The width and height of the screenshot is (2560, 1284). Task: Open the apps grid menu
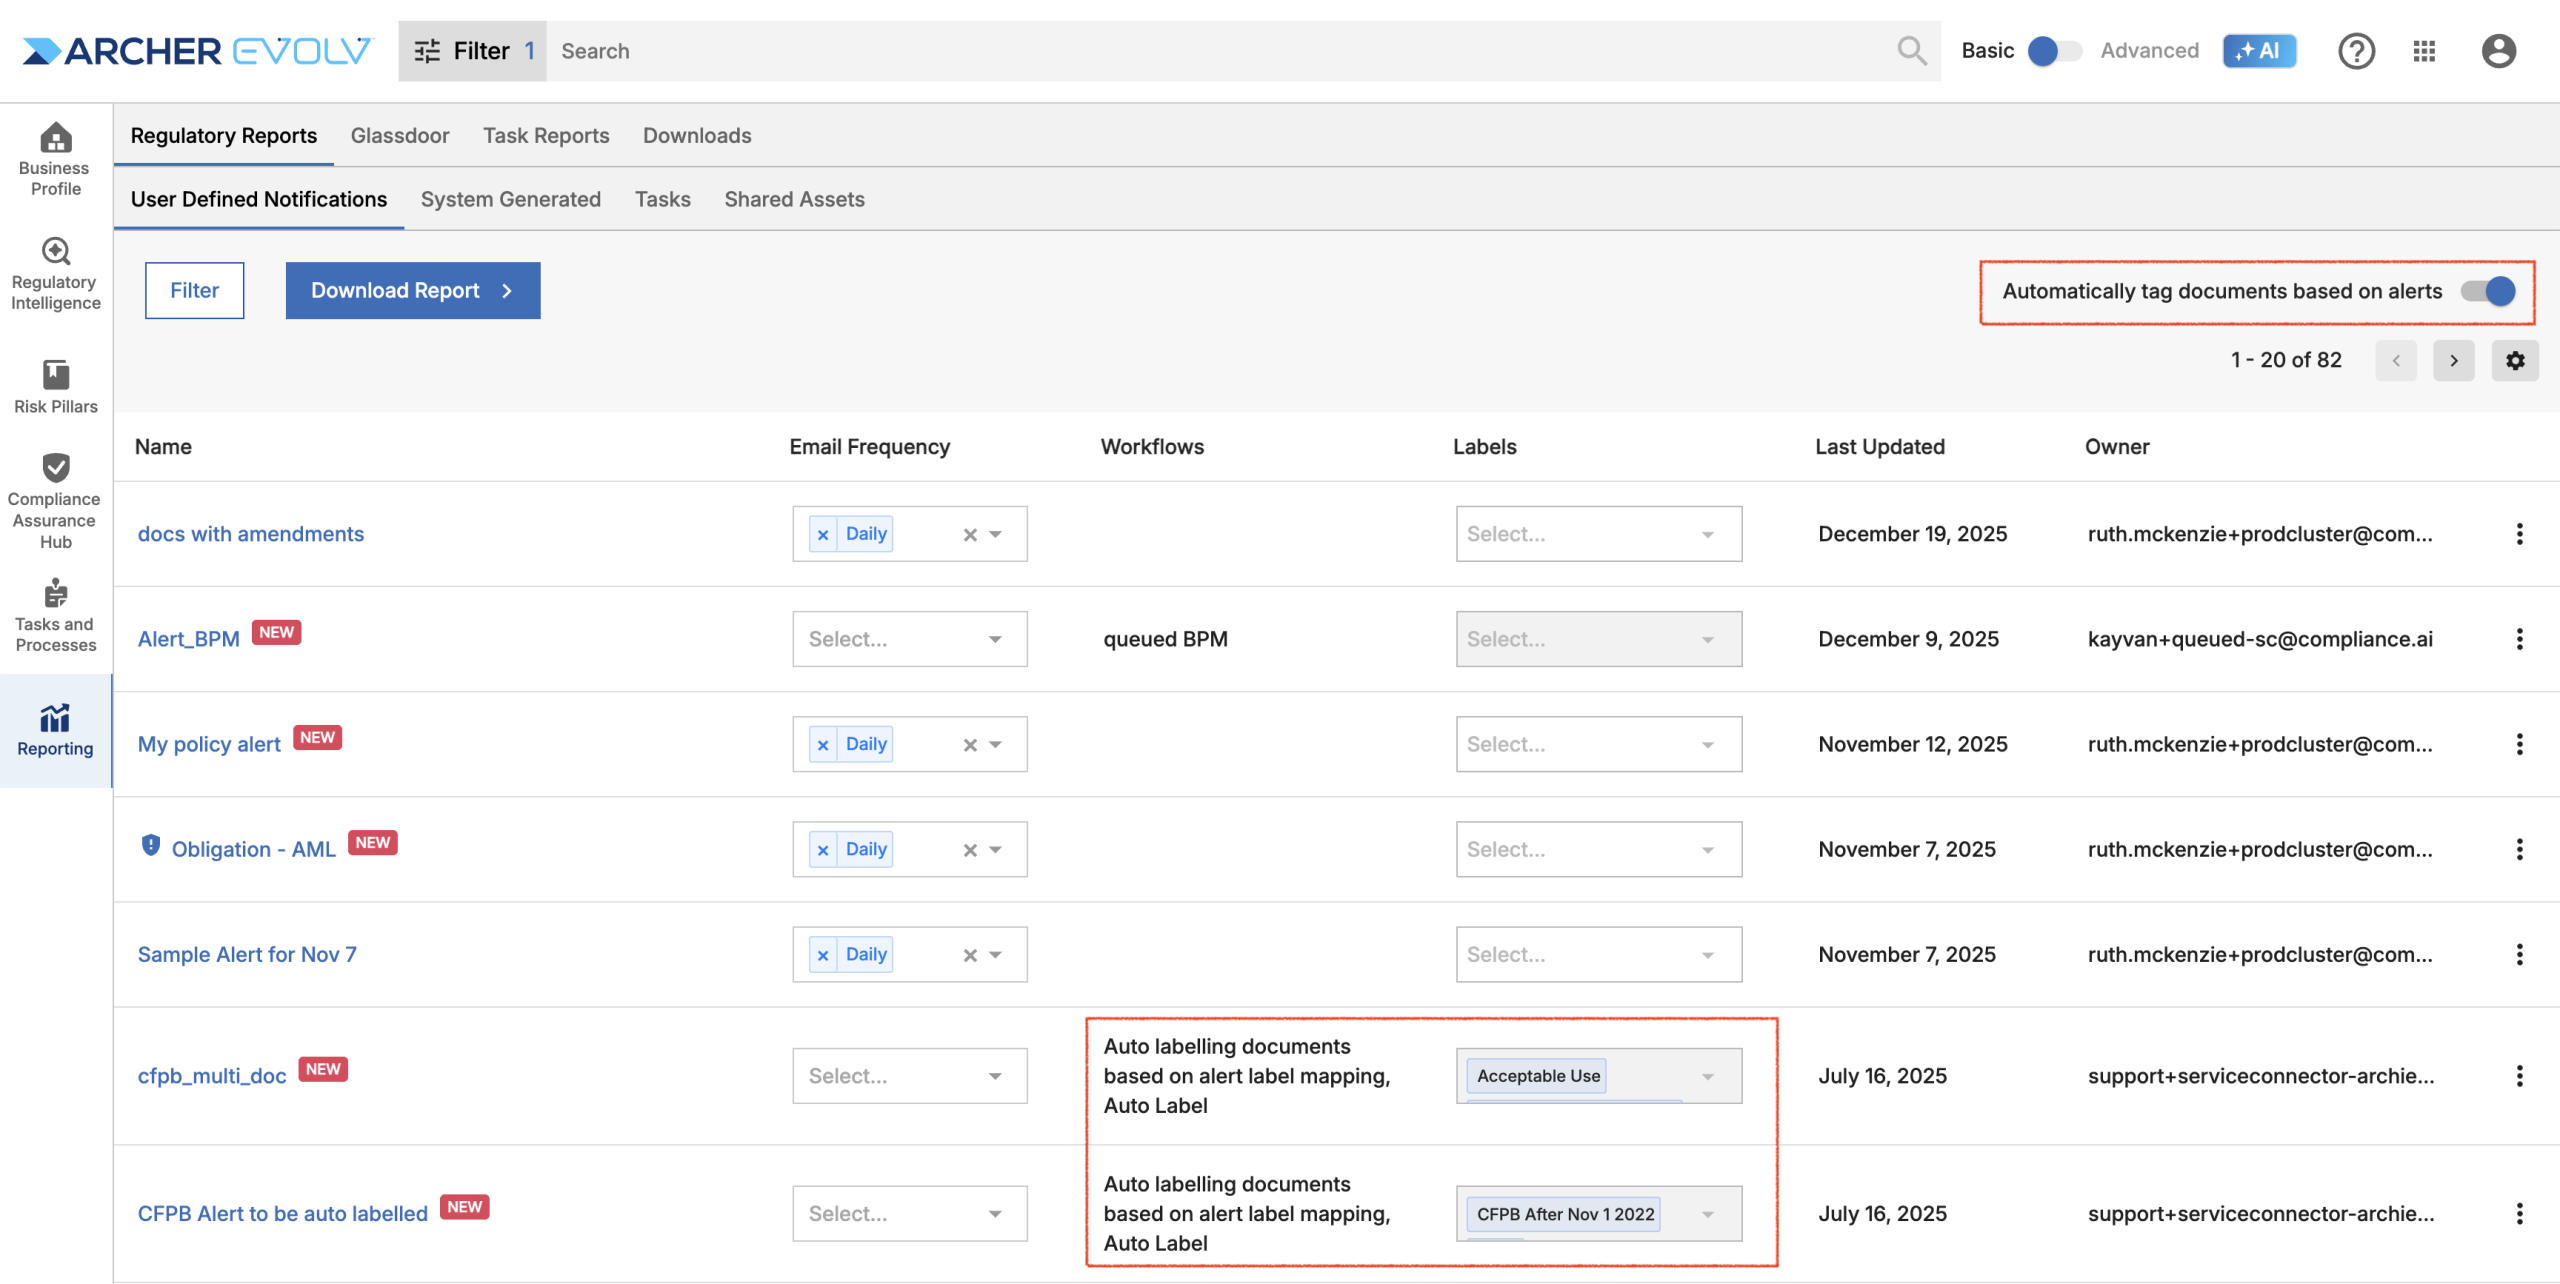2423,51
